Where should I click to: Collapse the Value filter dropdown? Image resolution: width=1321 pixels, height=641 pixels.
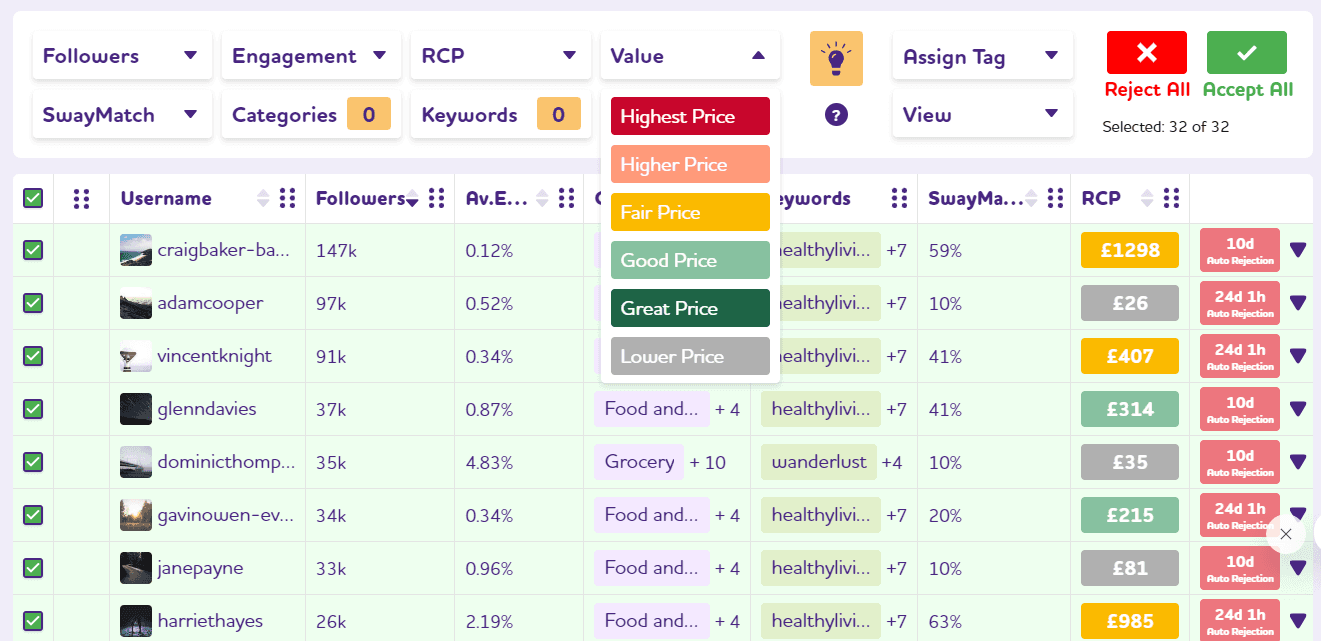[x=690, y=56]
